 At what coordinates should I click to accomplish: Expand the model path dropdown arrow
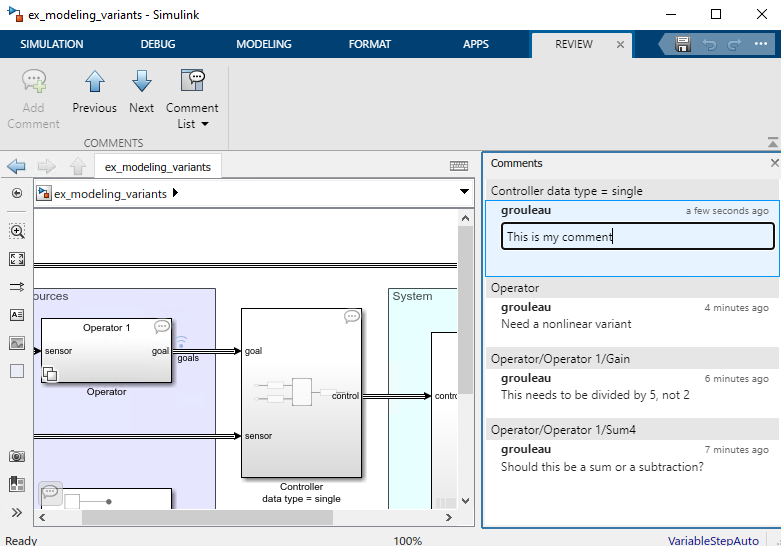click(x=464, y=193)
